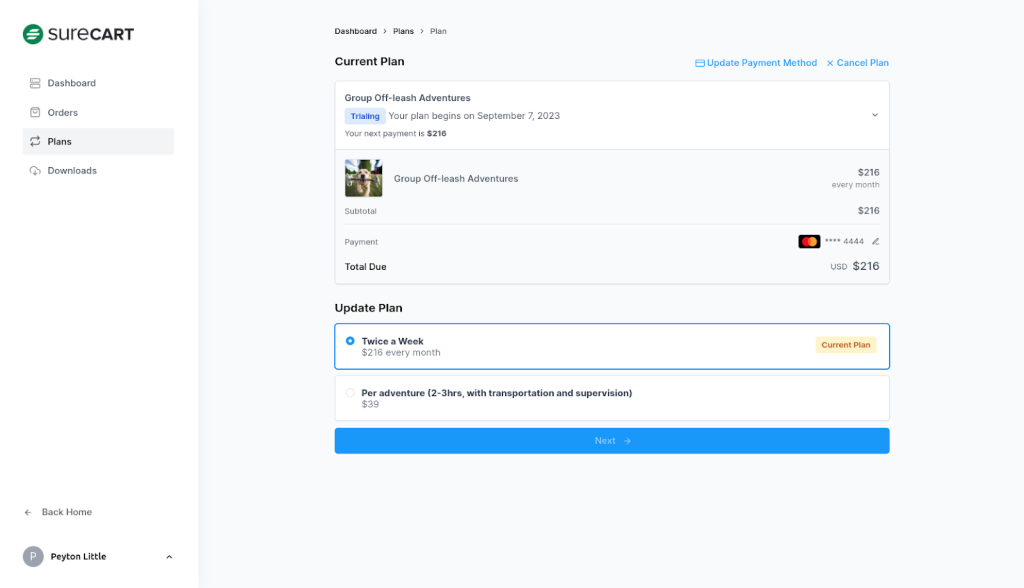This screenshot has width=1024, height=588.
Task: Click the Orders bag icon
Action: click(35, 112)
